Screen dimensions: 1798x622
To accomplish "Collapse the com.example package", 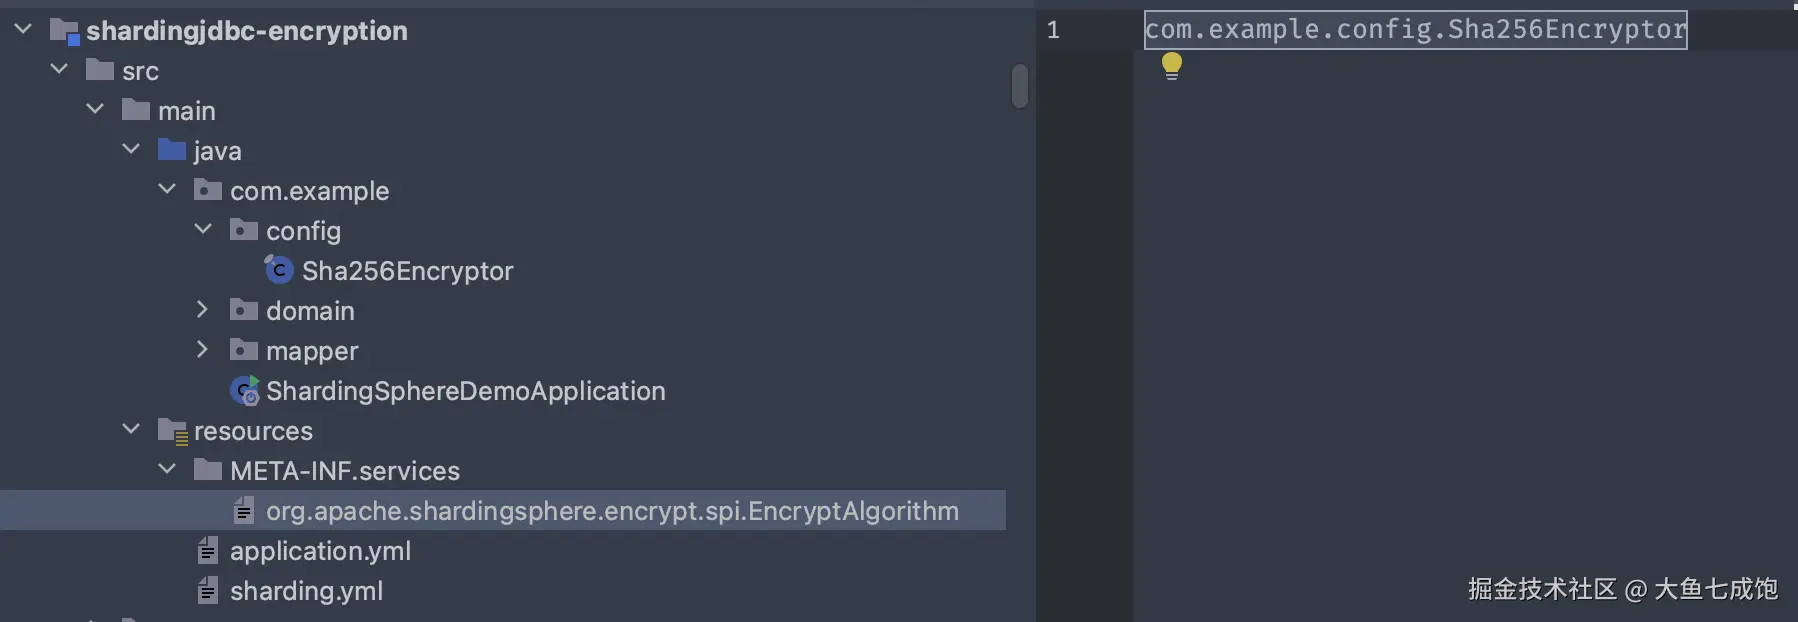I will 167,190.
